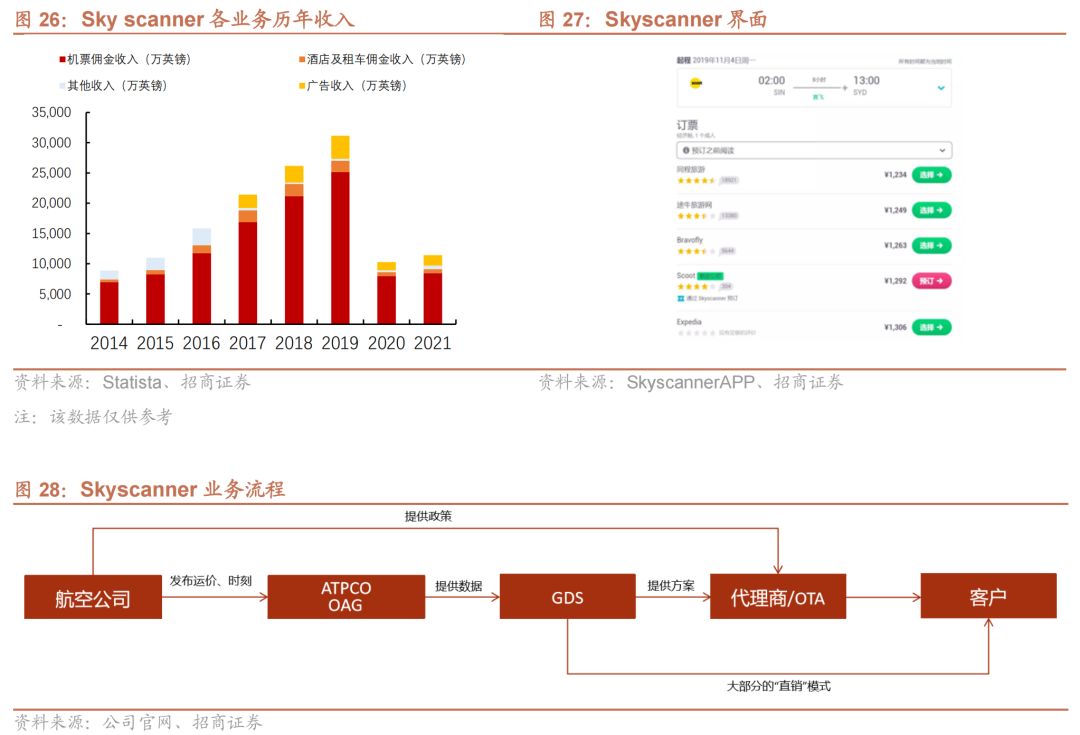Click the orange 酒店及租车佣金收入 legend swatch

(x=302, y=59)
